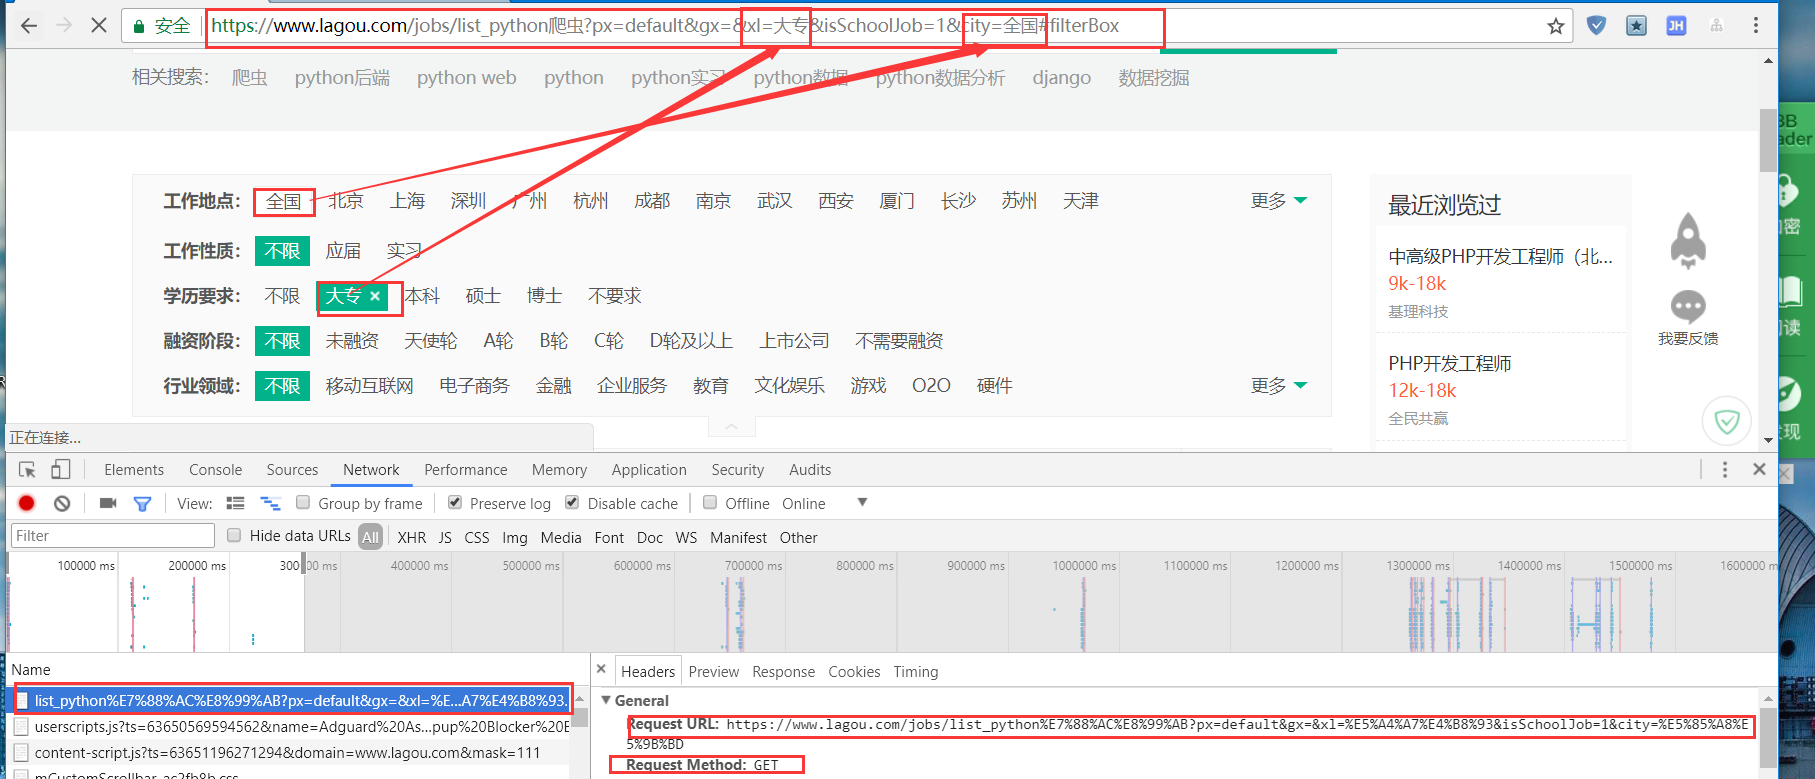Show the Cookies tab of the request

point(854,672)
